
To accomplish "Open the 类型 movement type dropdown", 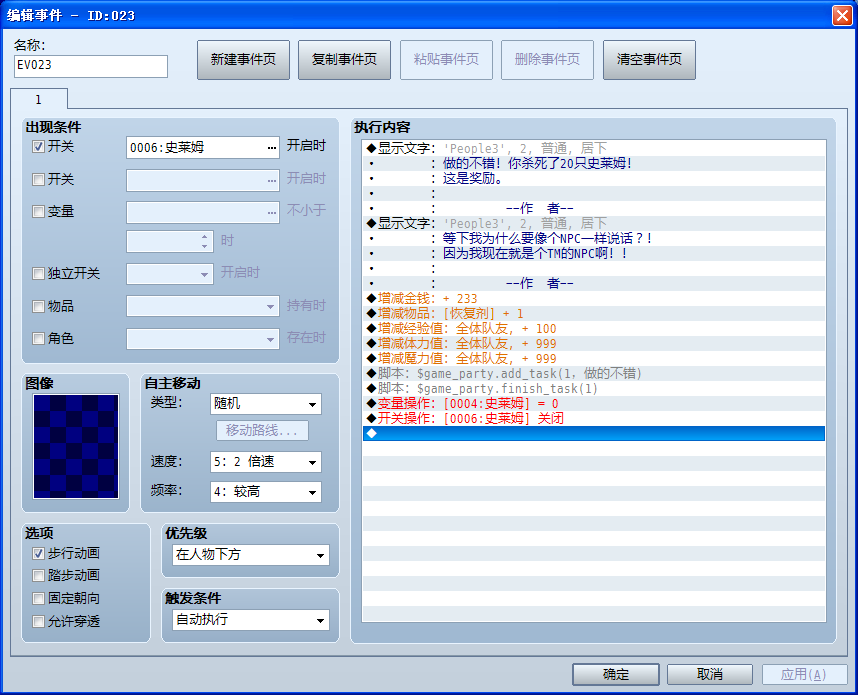I will click(265, 404).
